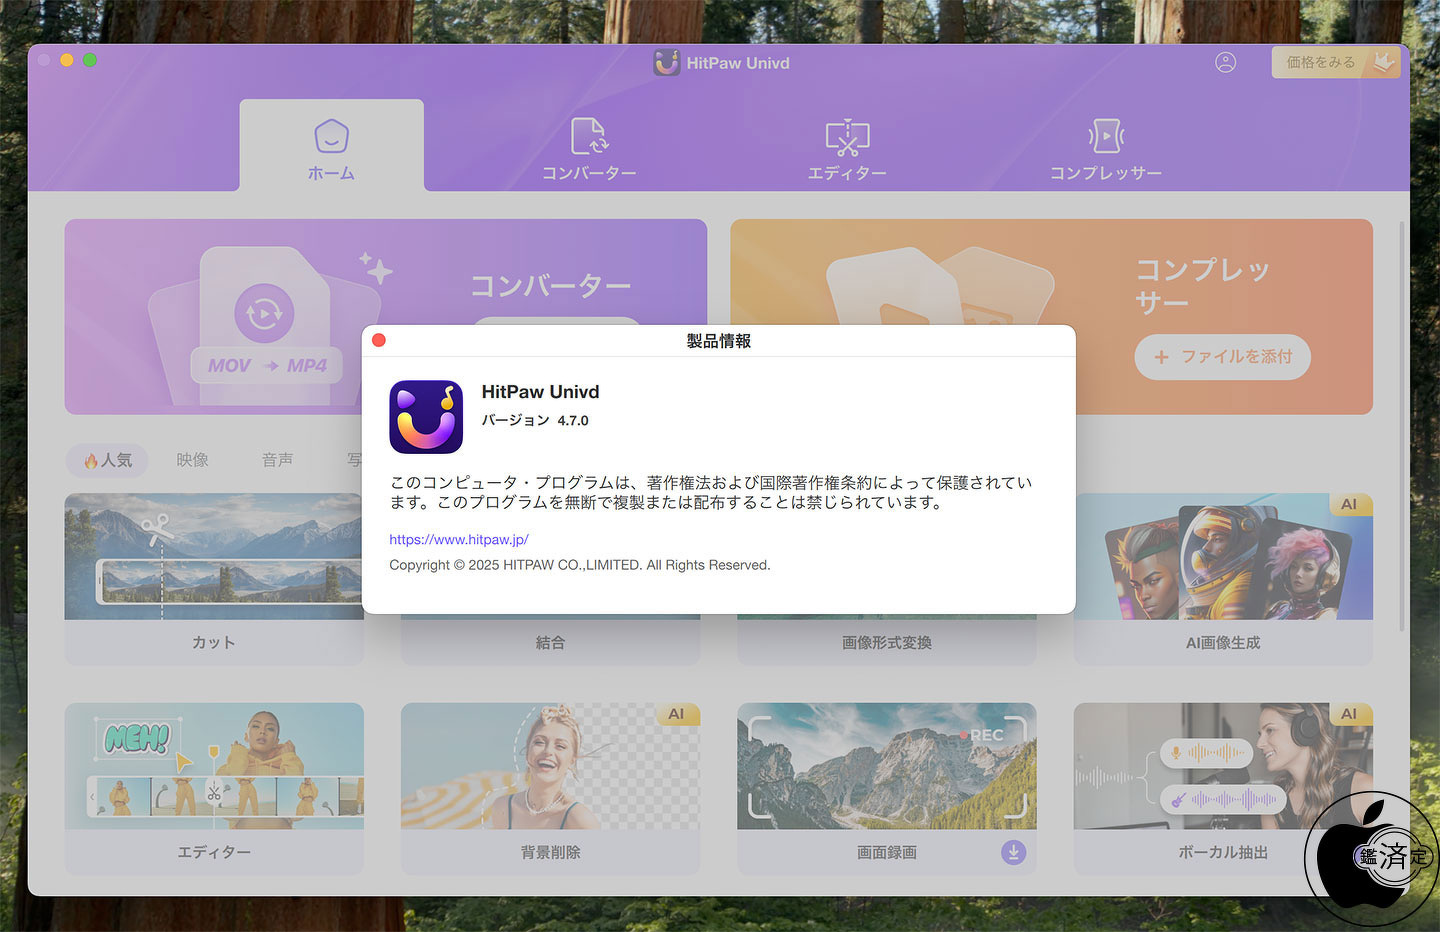Click the copyright notice text in dialog
Image resolution: width=1440 pixels, height=932 pixels.
tap(580, 565)
